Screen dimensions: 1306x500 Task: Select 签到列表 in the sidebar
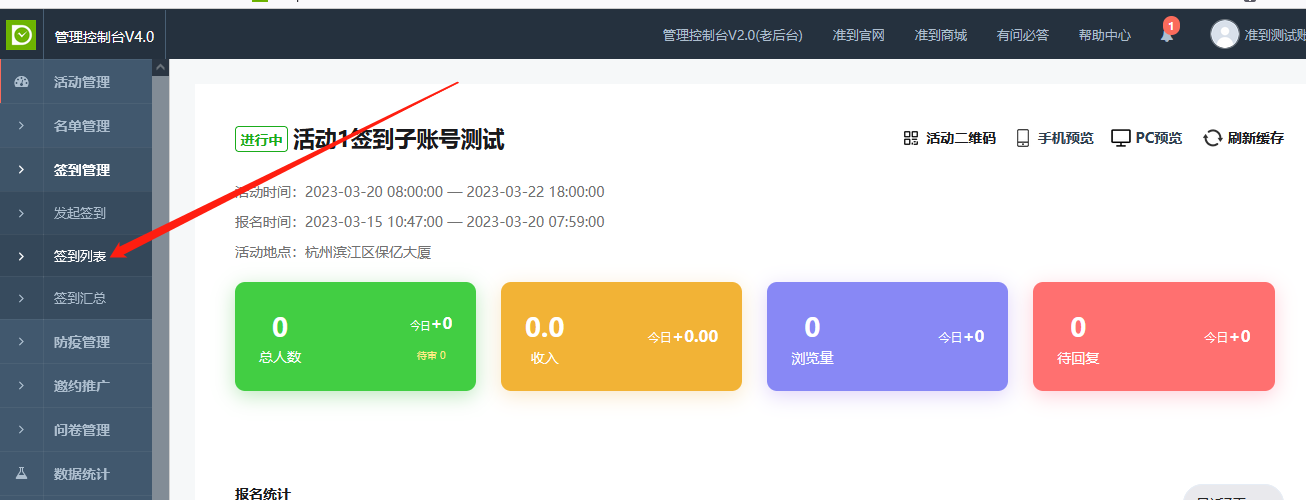coord(80,257)
